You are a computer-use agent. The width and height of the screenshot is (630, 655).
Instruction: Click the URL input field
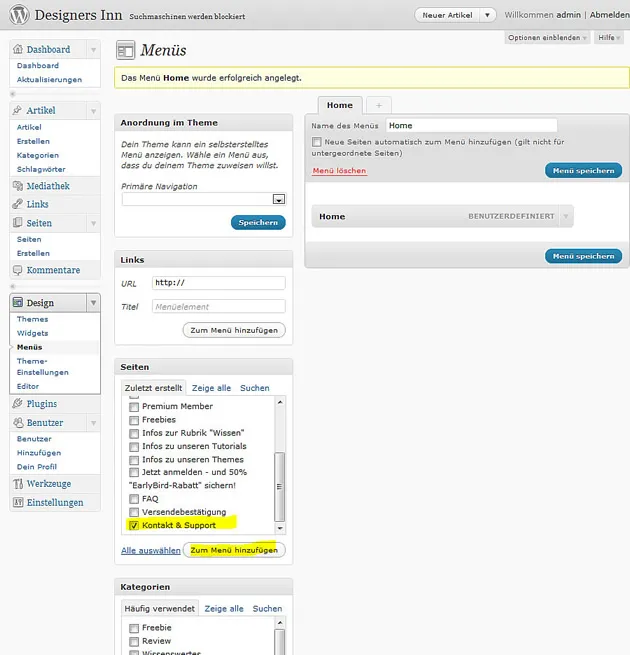pos(219,283)
